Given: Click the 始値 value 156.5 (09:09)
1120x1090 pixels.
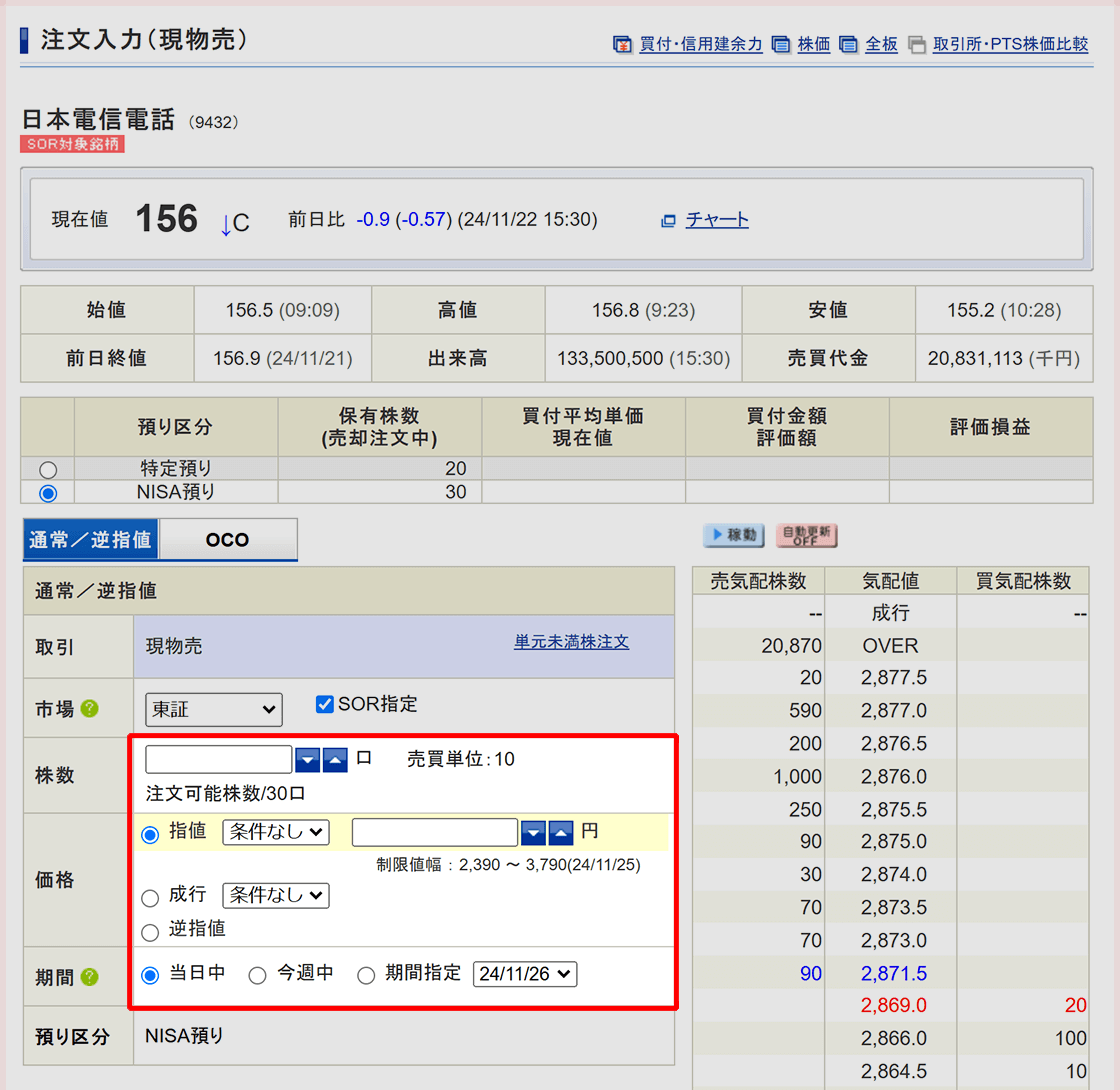Looking at the screenshot, I should pos(283,310).
